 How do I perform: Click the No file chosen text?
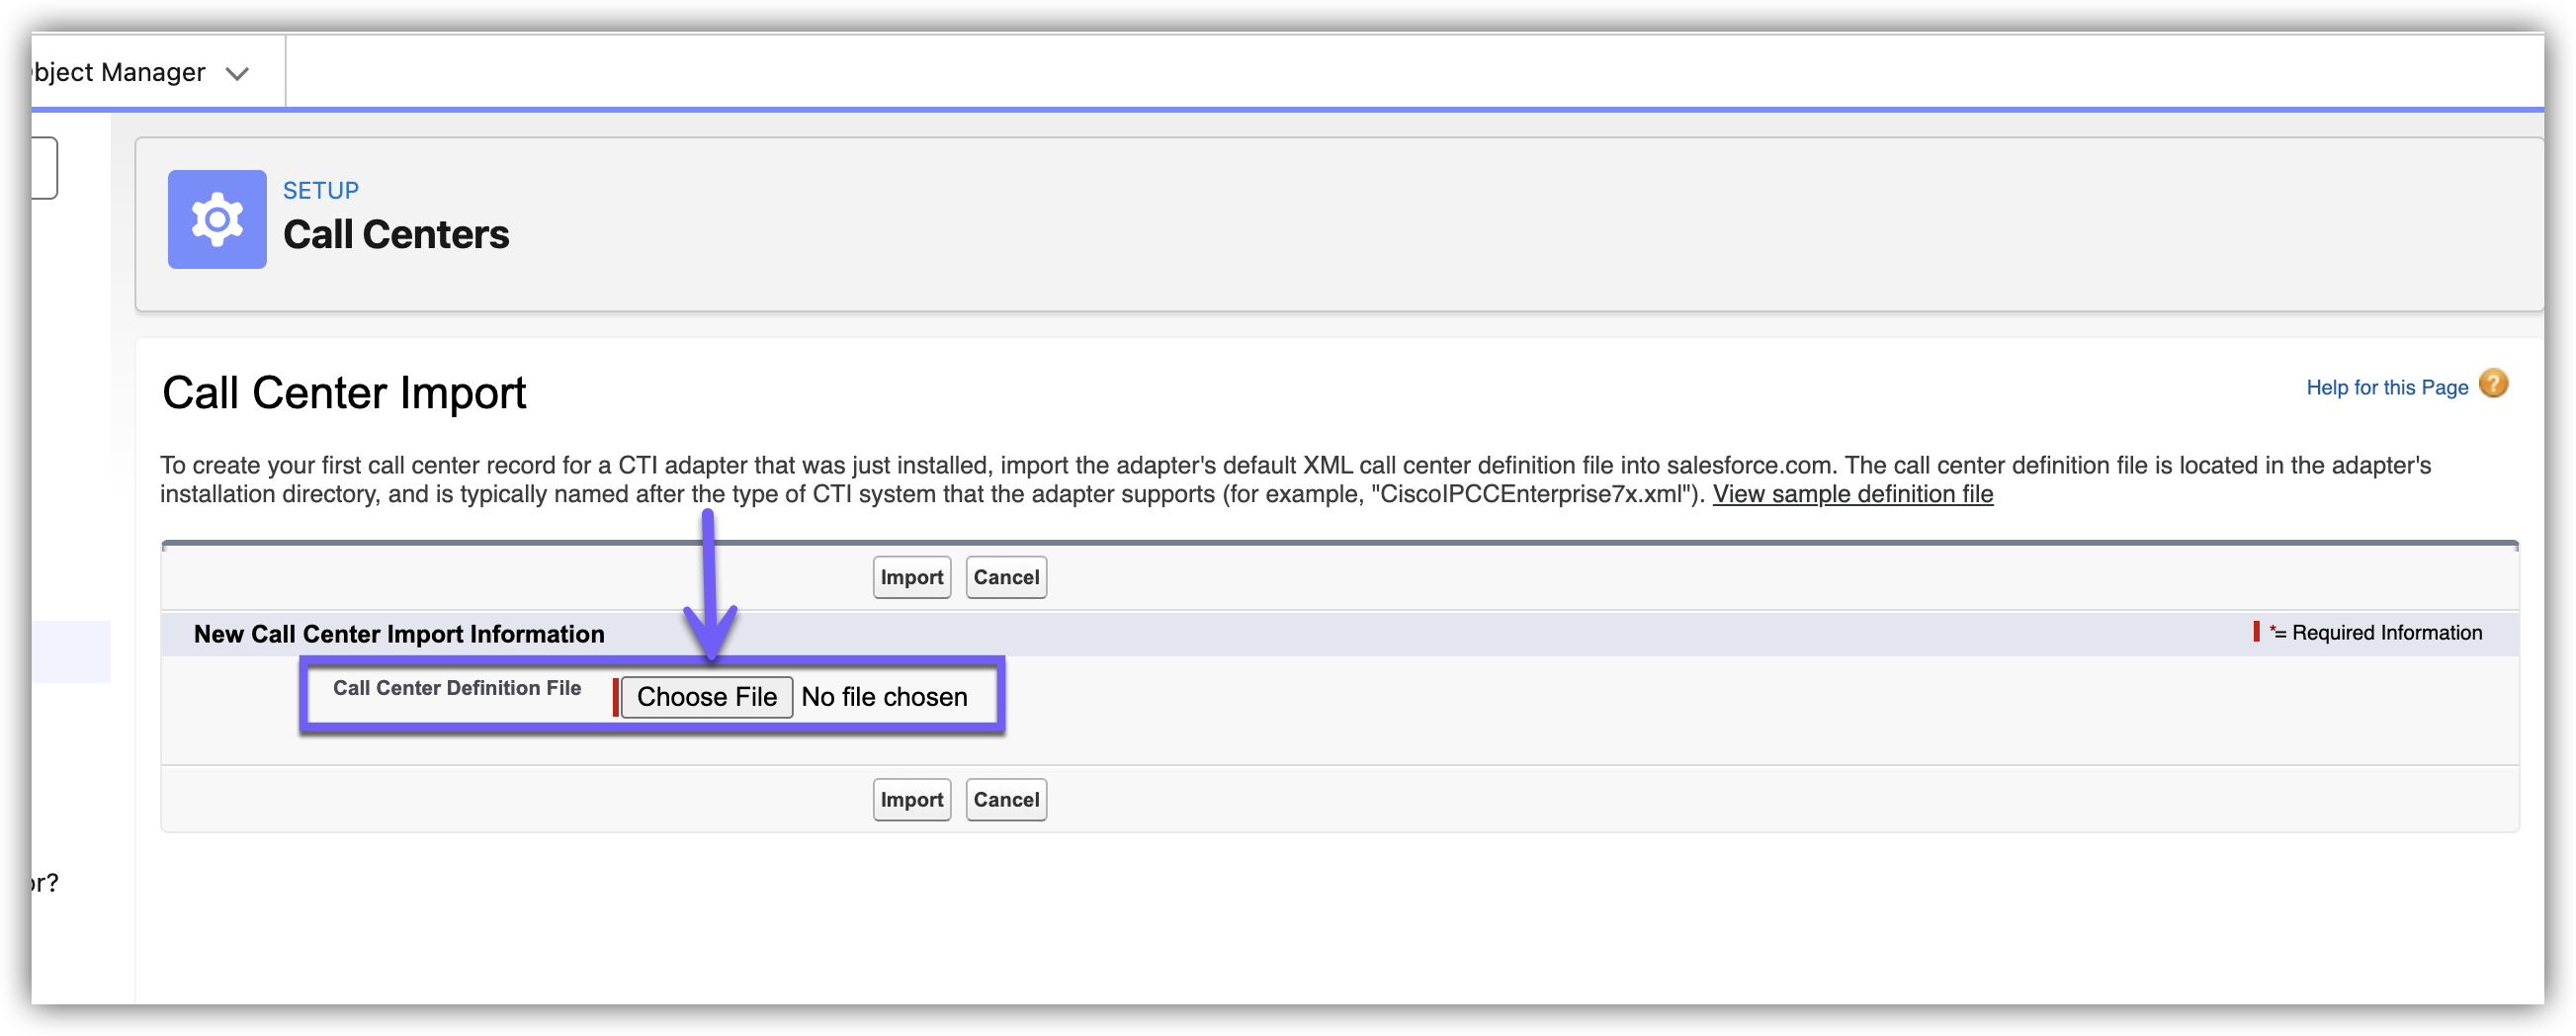click(x=884, y=697)
